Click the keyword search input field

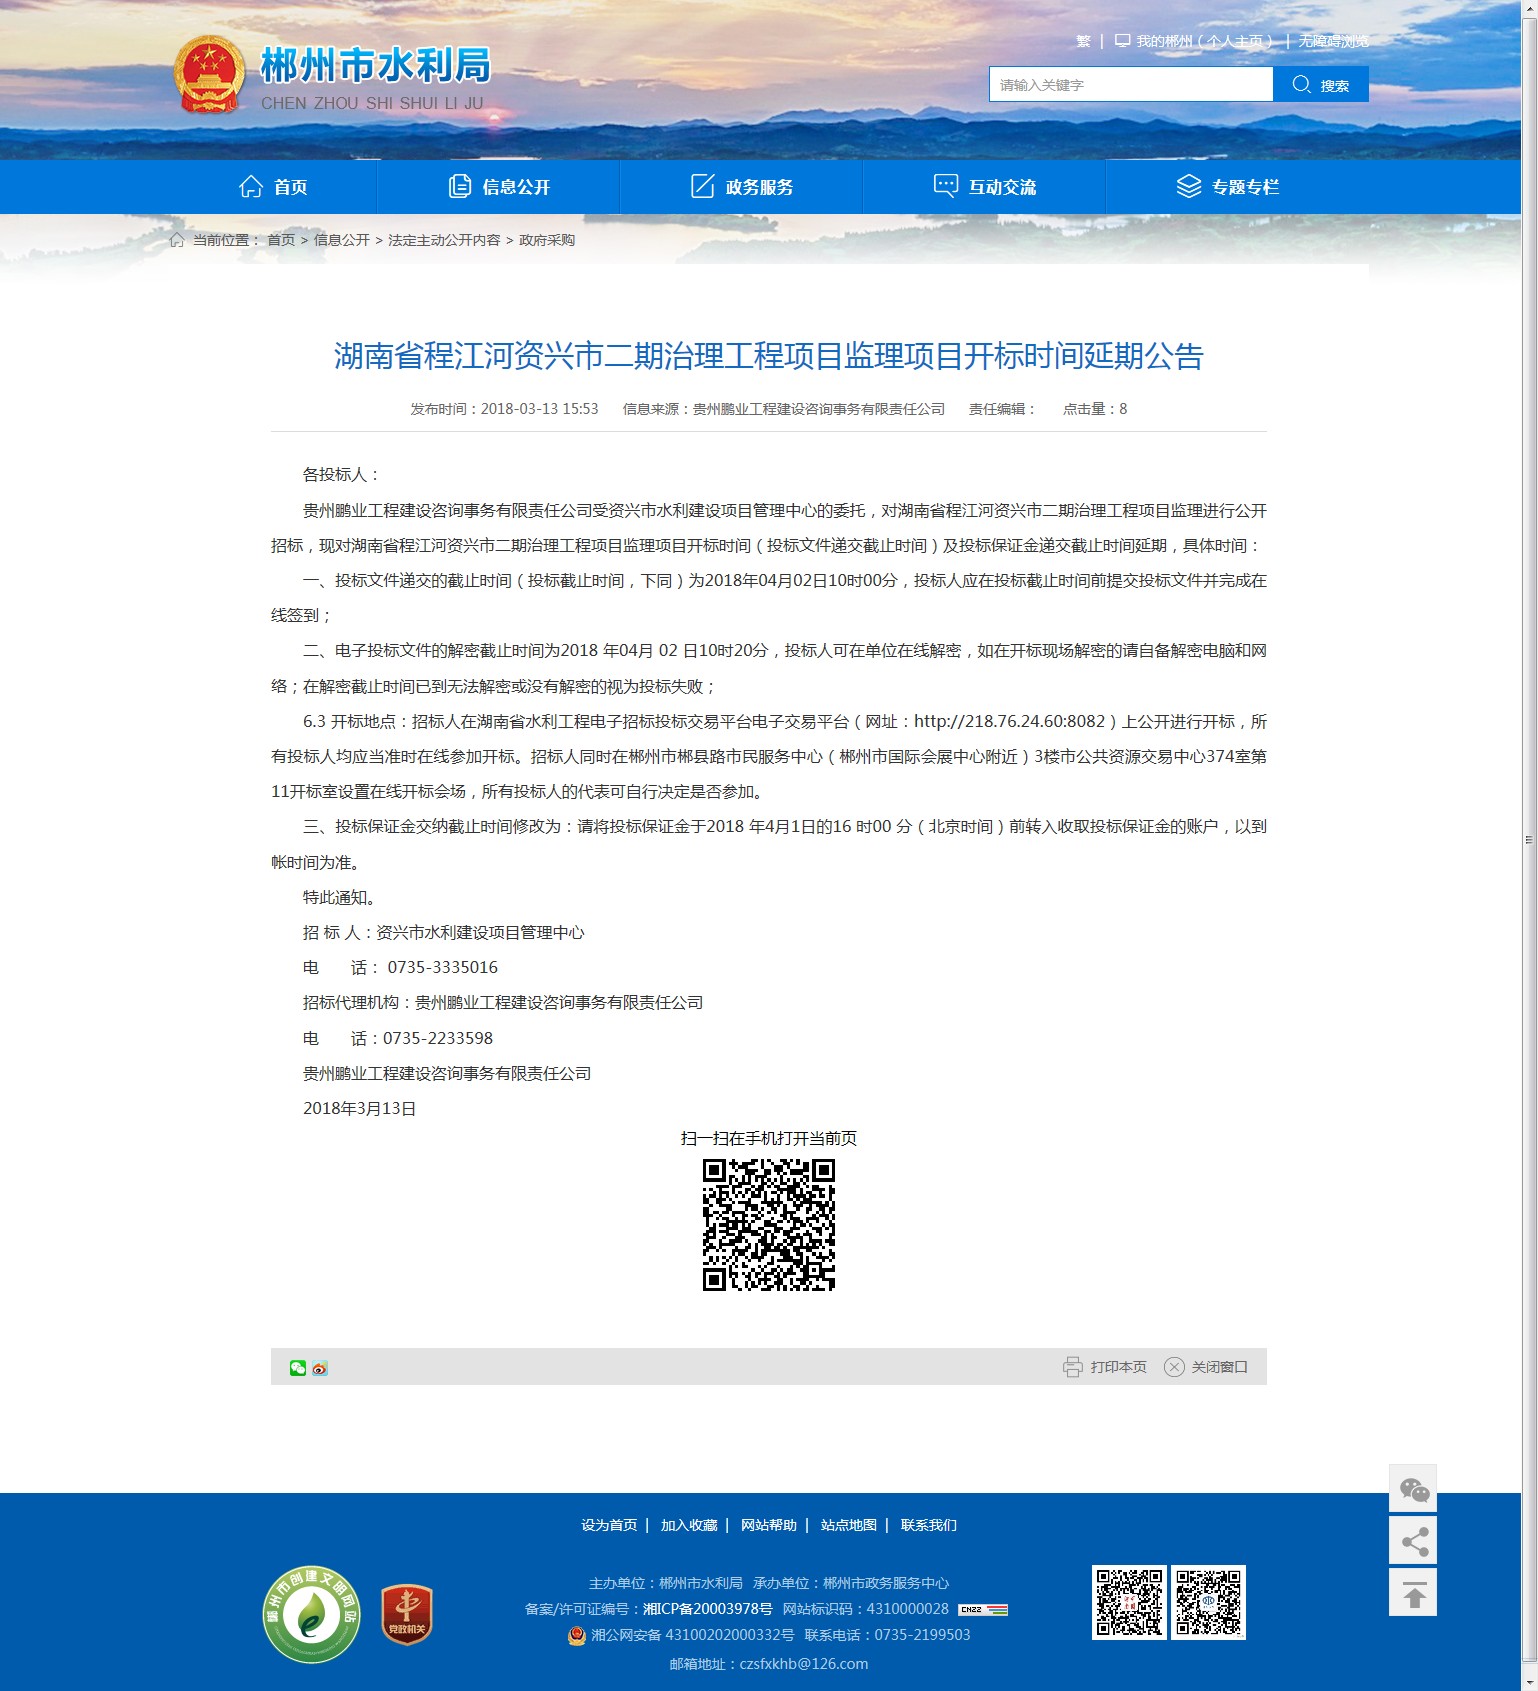pos(1131,85)
